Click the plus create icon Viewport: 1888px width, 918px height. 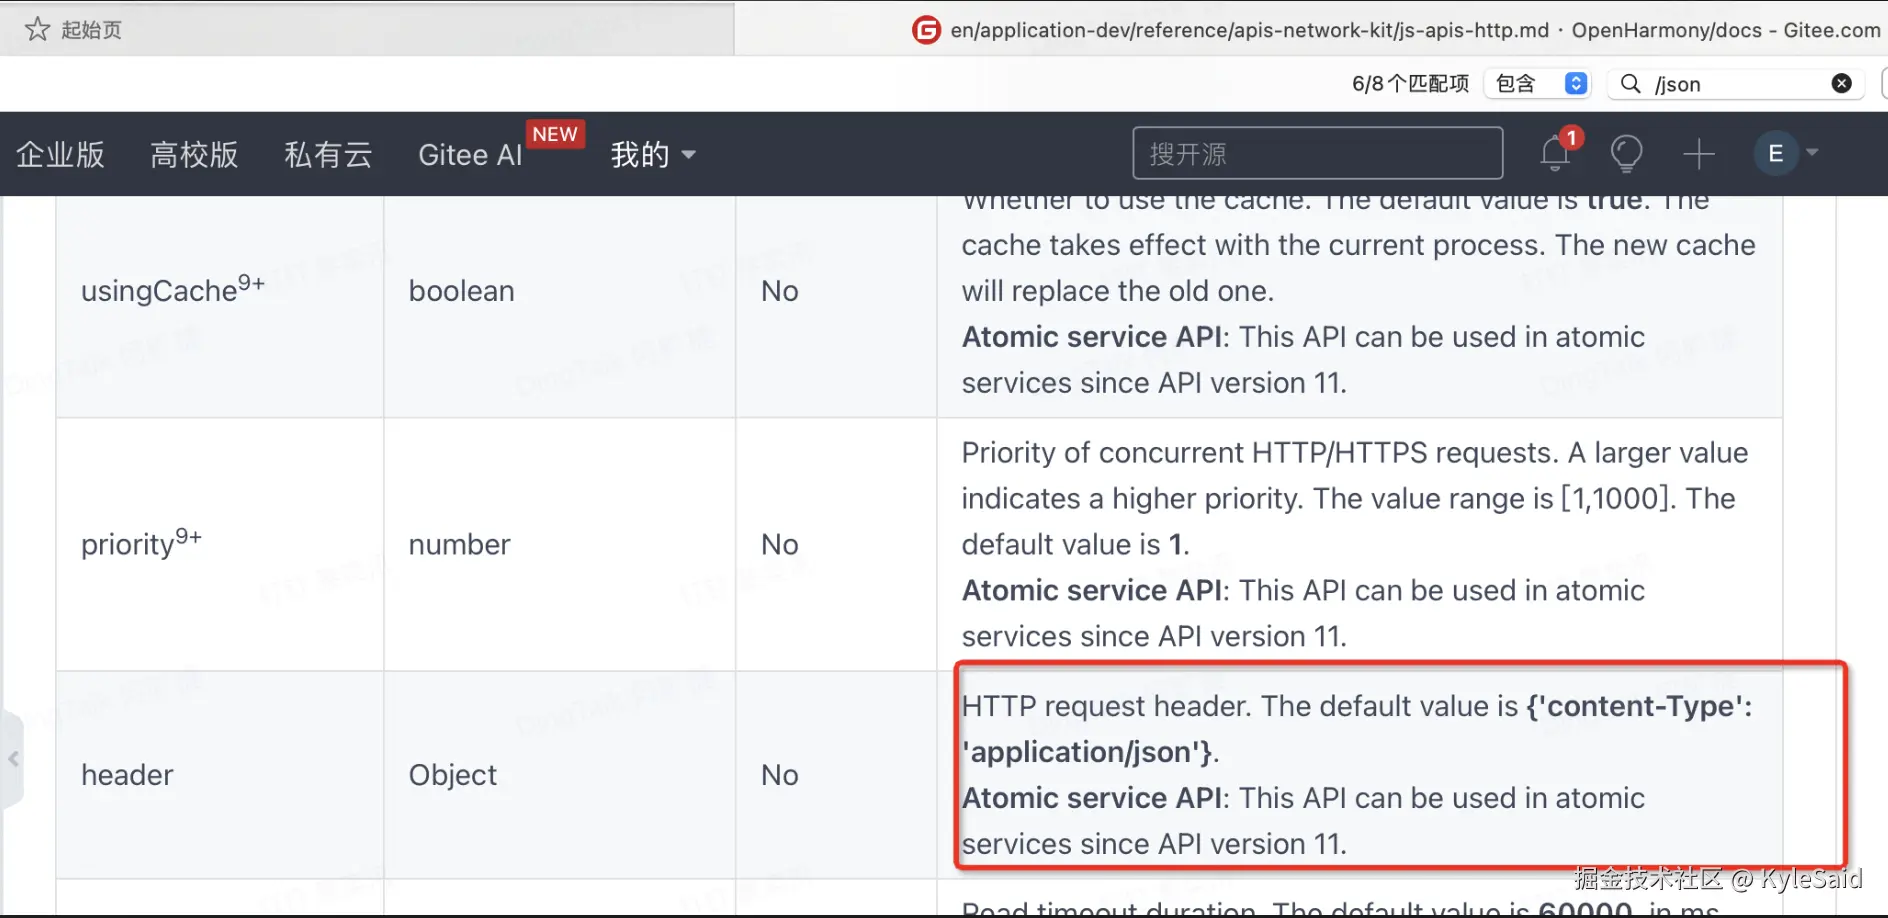pos(1699,154)
